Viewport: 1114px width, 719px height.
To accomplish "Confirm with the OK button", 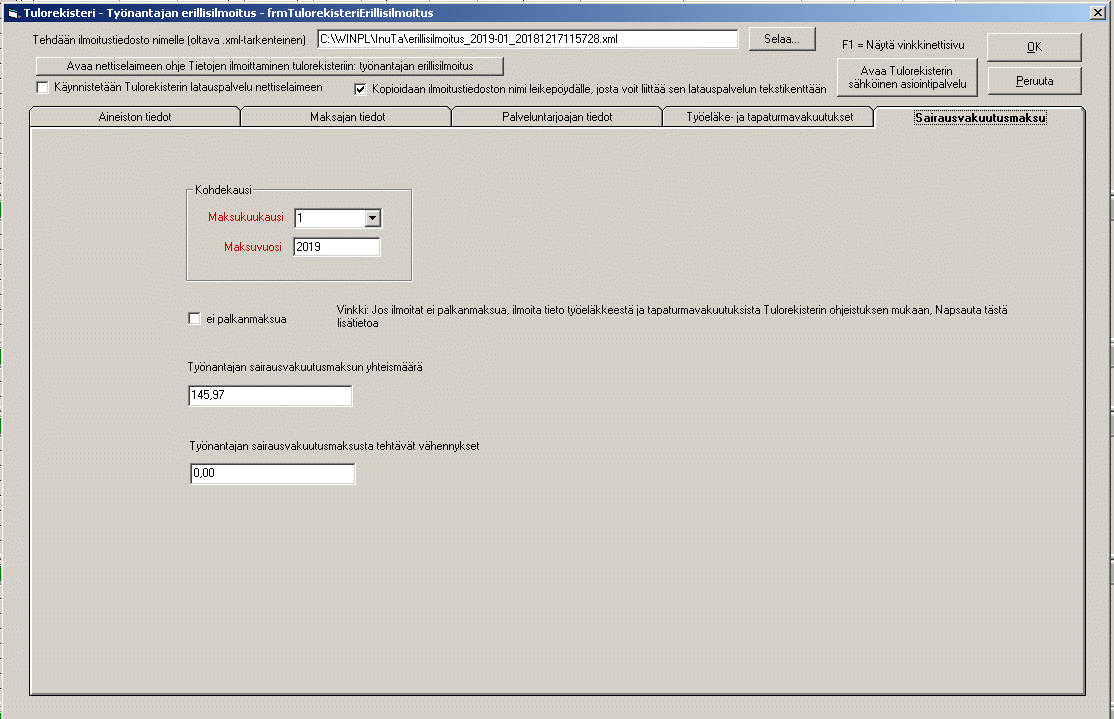I will pos(1034,47).
